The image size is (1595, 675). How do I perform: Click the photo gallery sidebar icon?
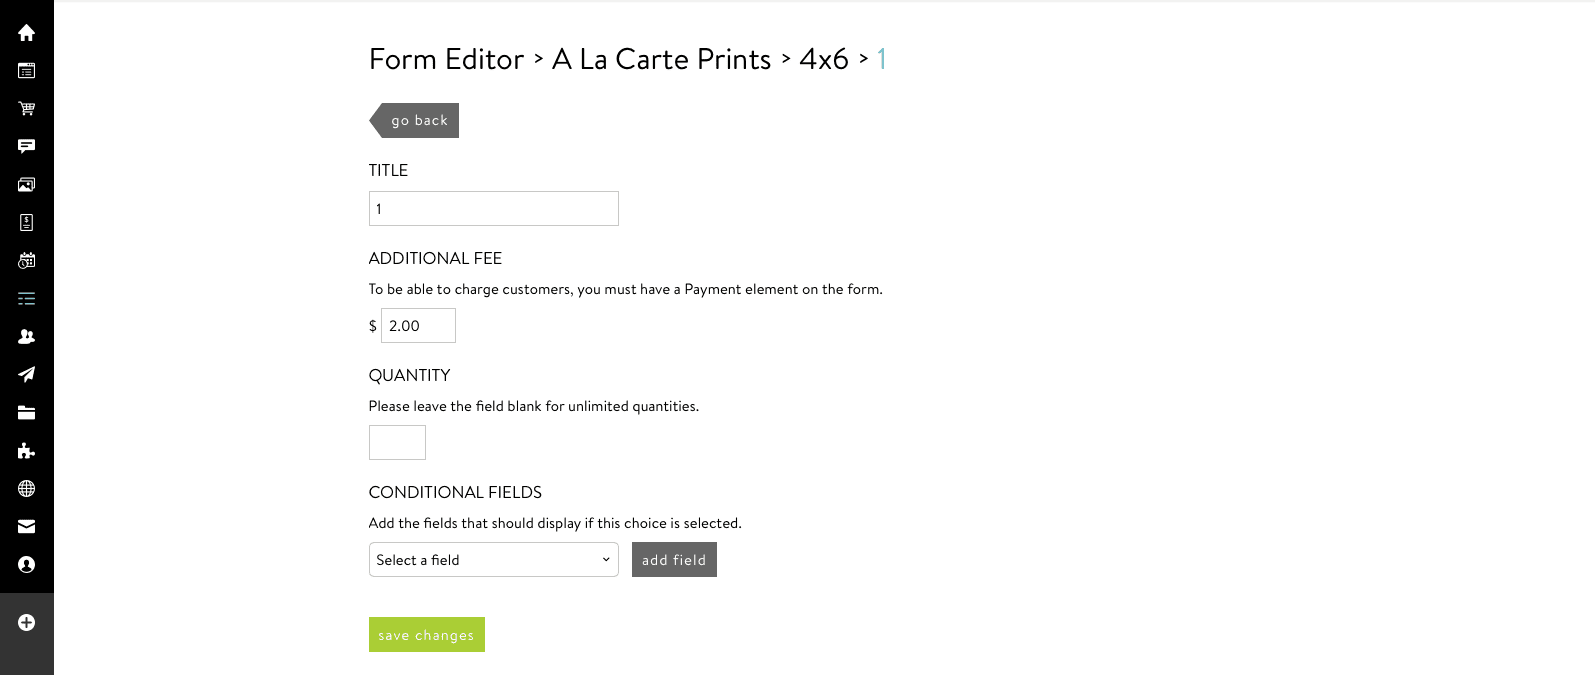point(25,184)
